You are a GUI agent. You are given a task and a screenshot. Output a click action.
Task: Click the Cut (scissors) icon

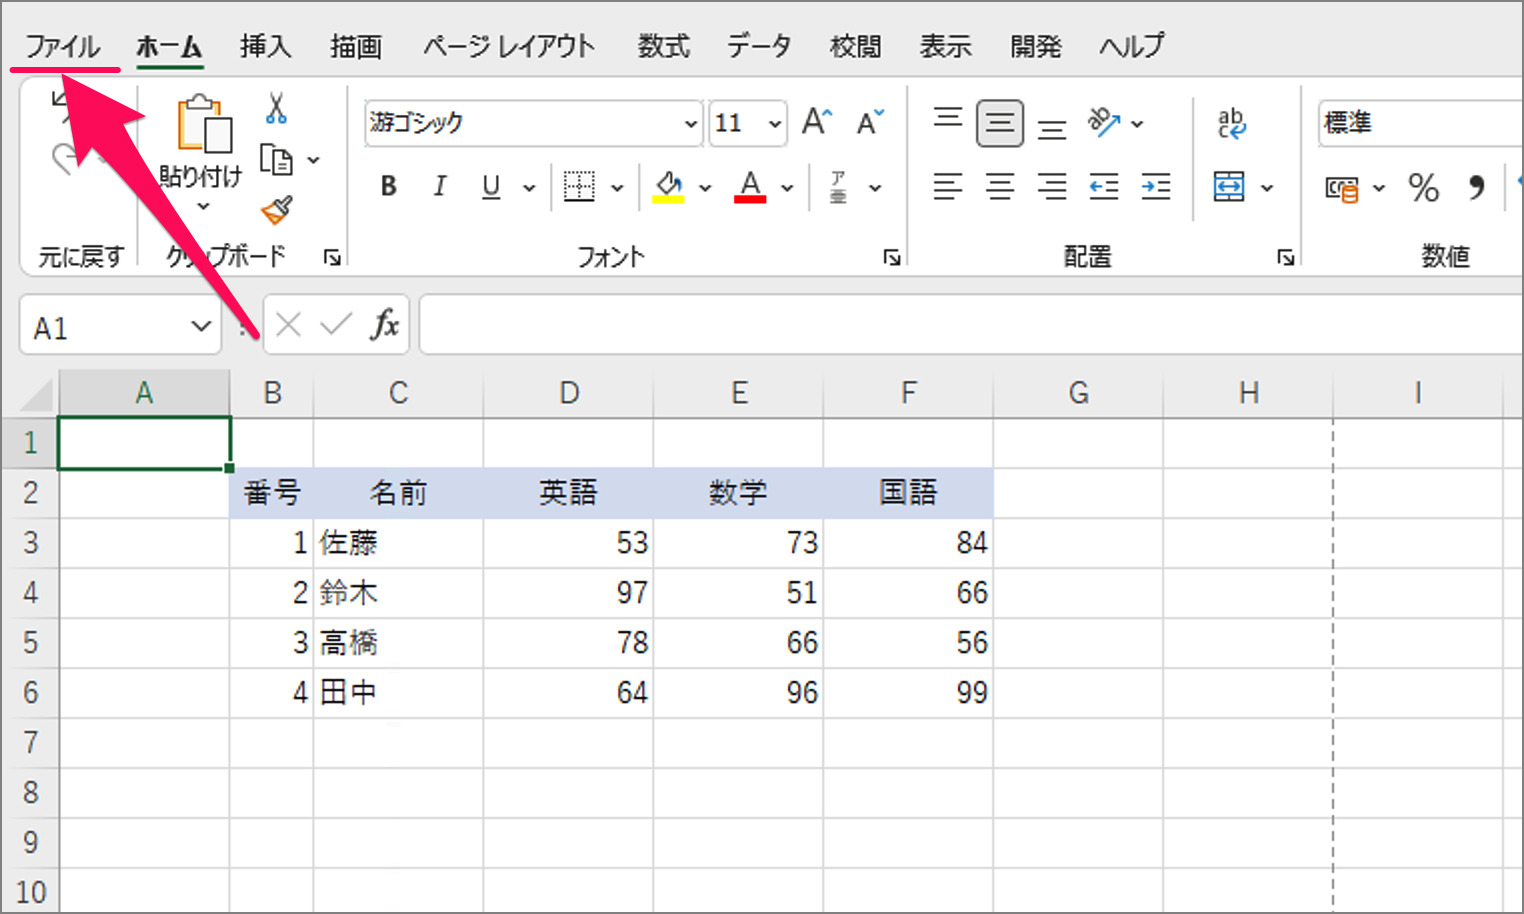(277, 110)
